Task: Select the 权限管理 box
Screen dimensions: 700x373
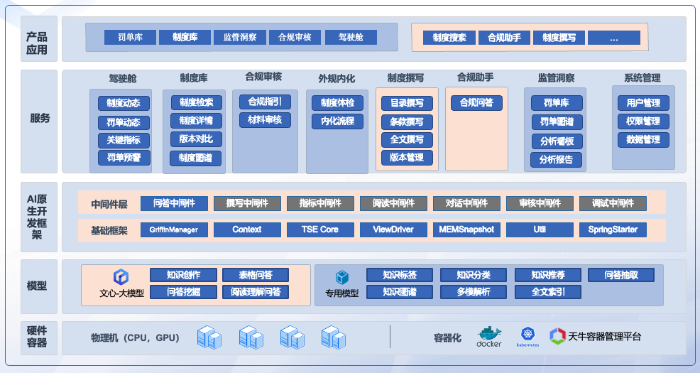Action: pyautogui.click(x=643, y=121)
